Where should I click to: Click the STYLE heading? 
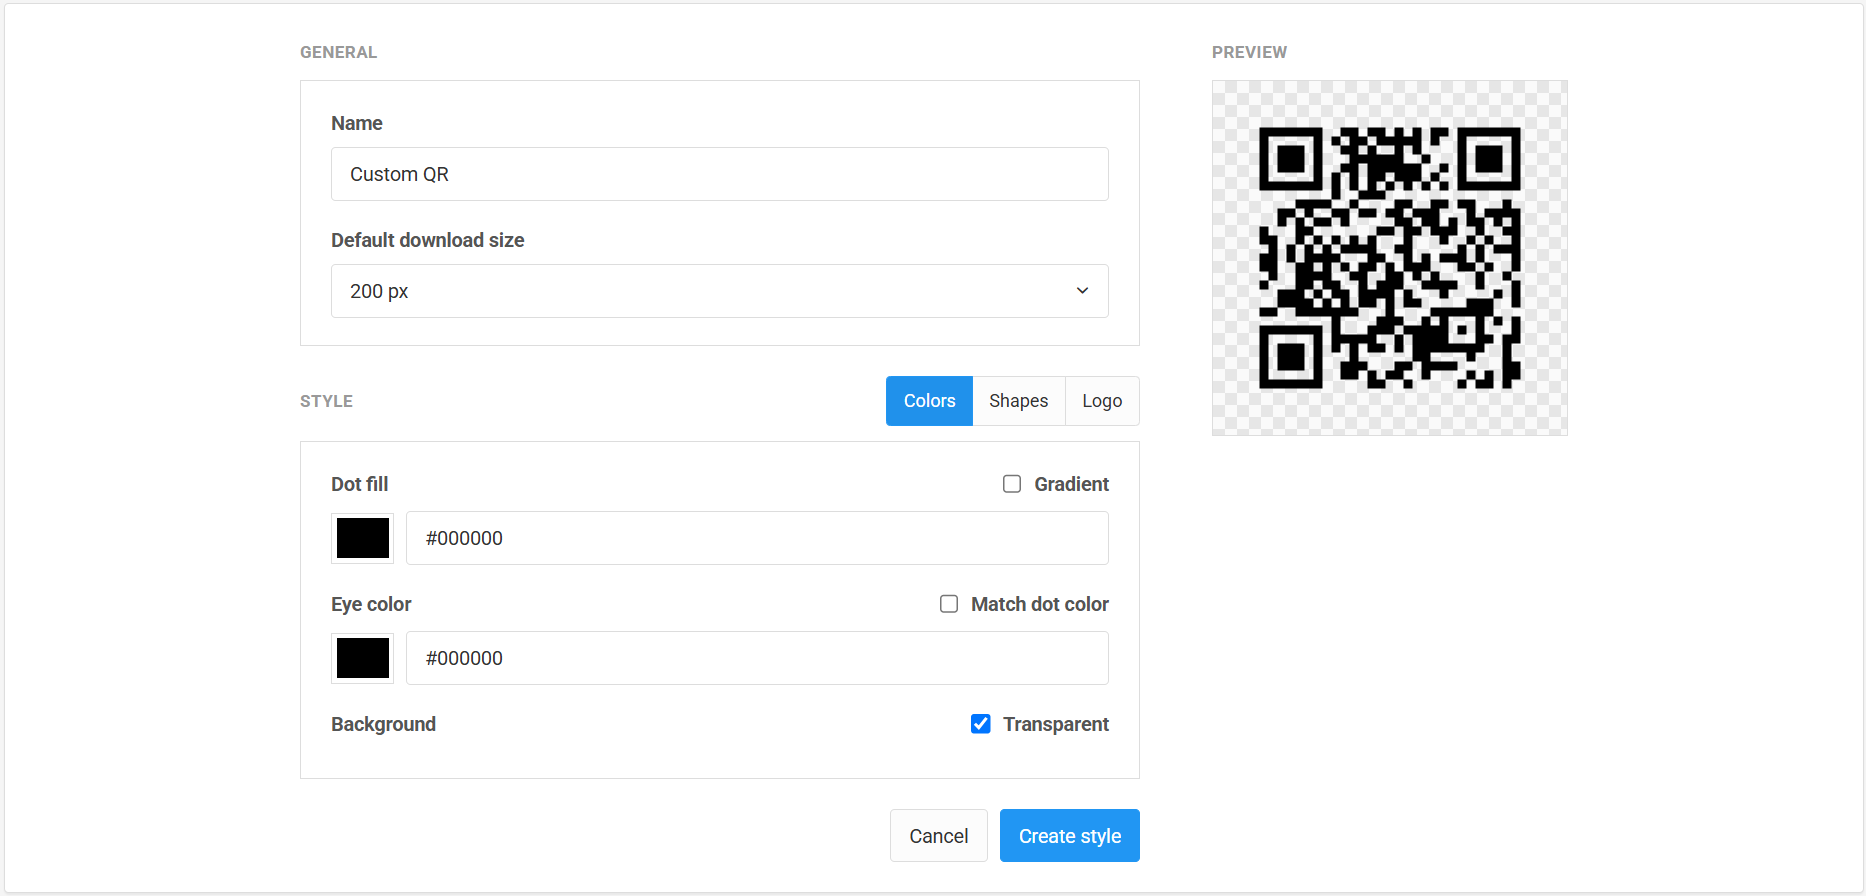click(x=326, y=401)
